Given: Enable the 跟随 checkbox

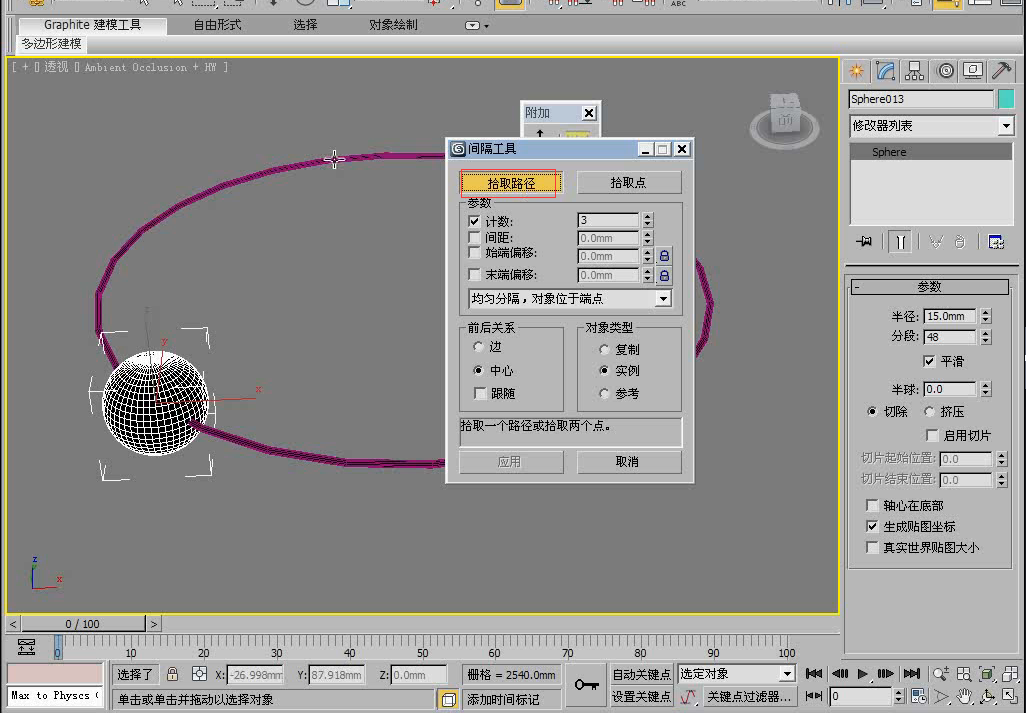Looking at the screenshot, I should [x=480, y=394].
